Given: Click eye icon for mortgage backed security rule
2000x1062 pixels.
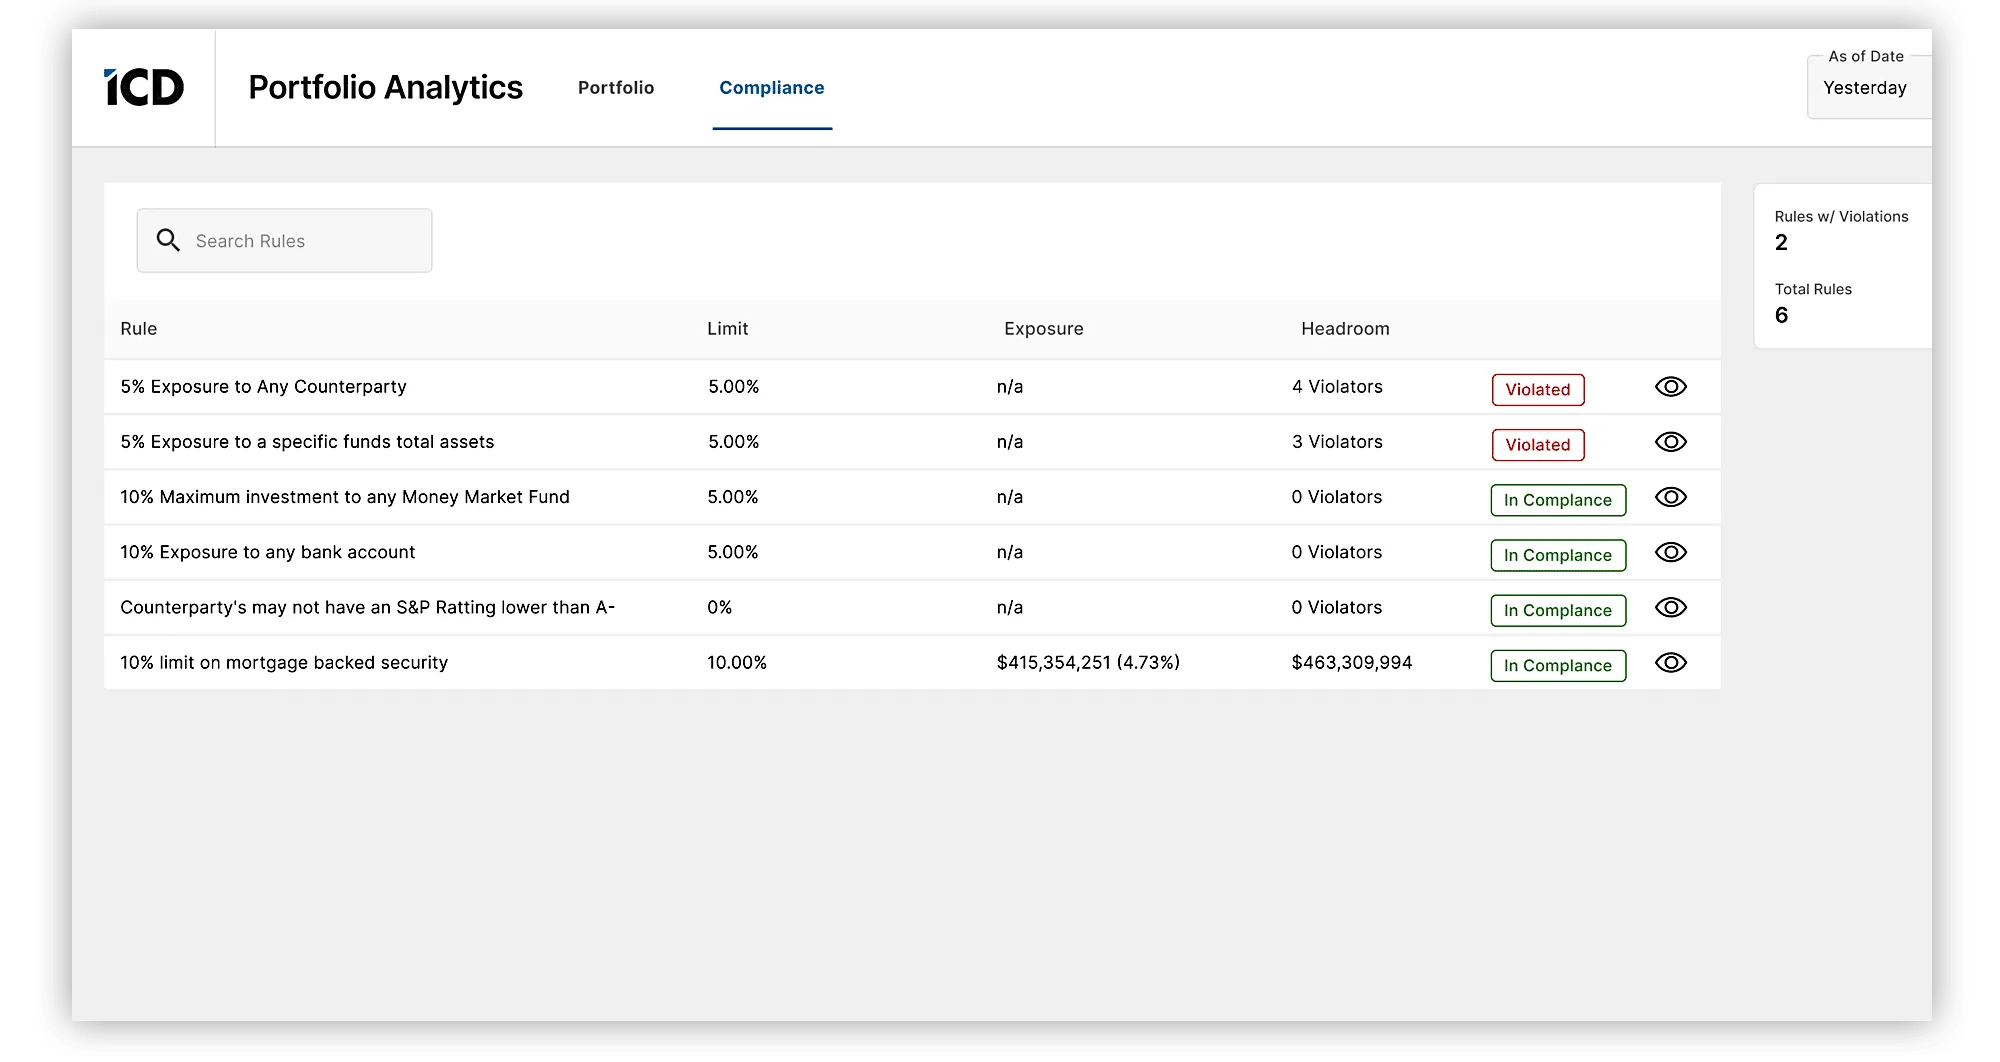Looking at the screenshot, I should tap(1670, 662).
